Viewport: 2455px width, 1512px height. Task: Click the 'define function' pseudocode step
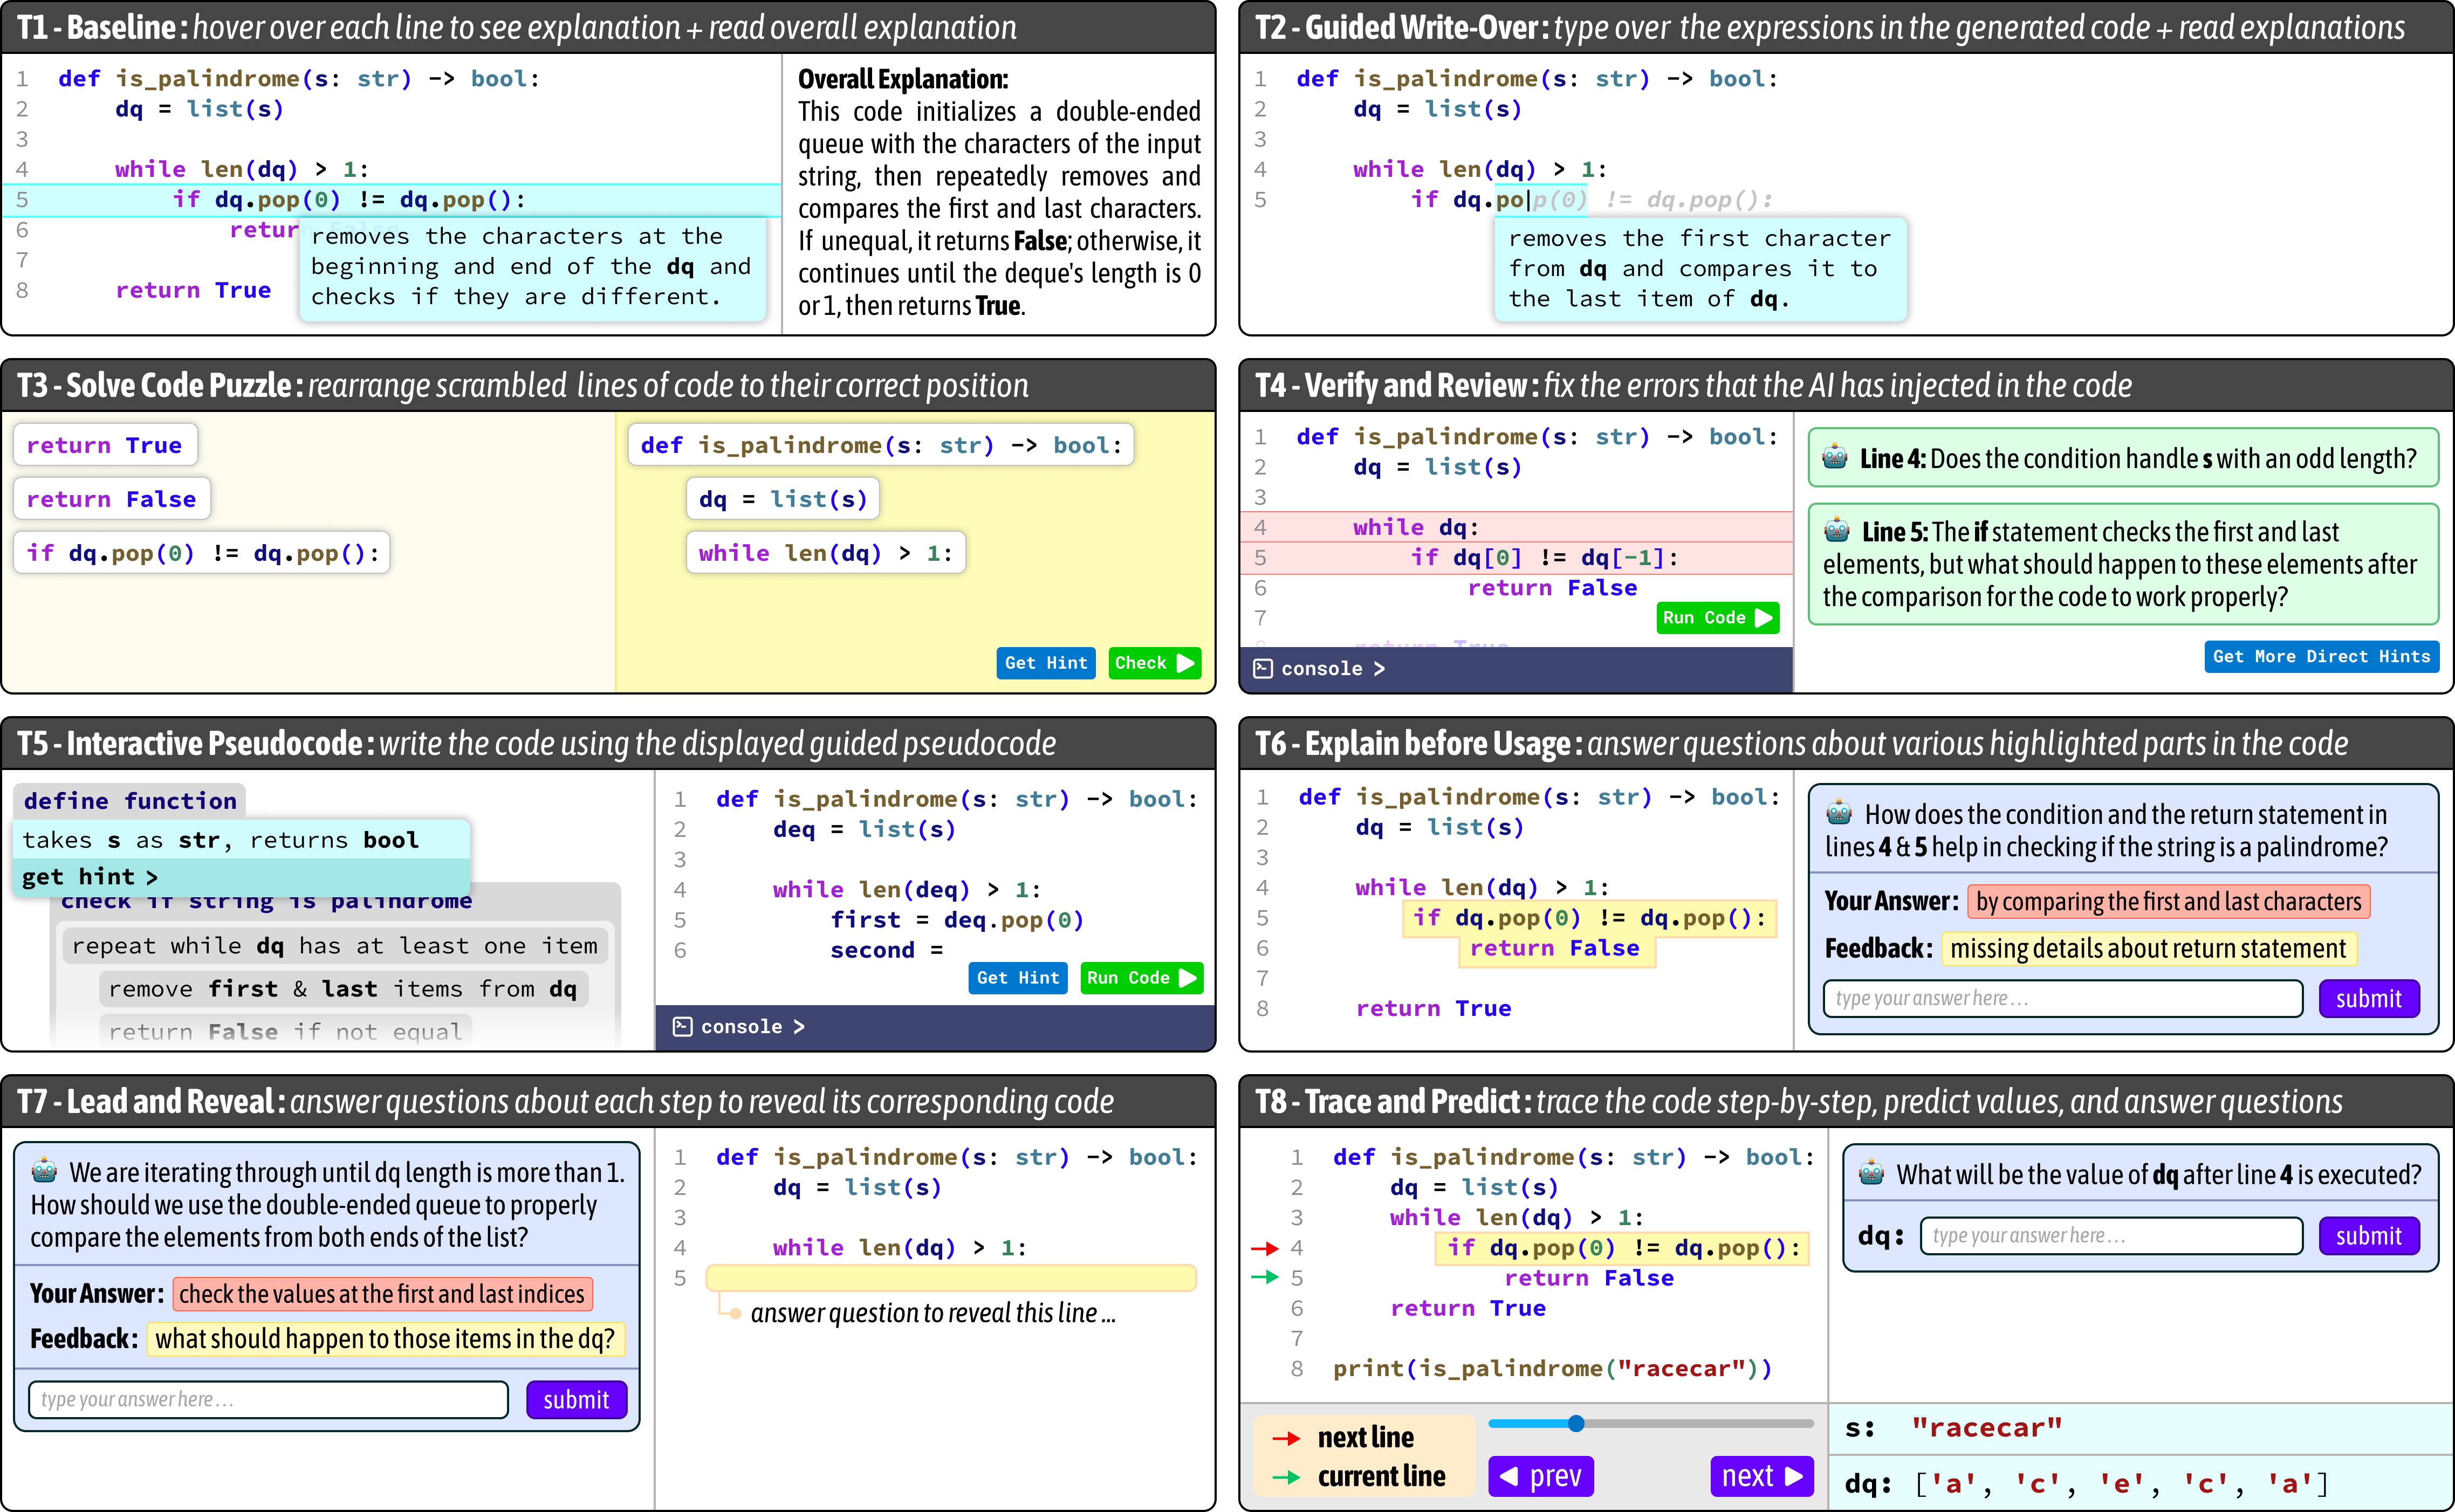coord(130,800)
